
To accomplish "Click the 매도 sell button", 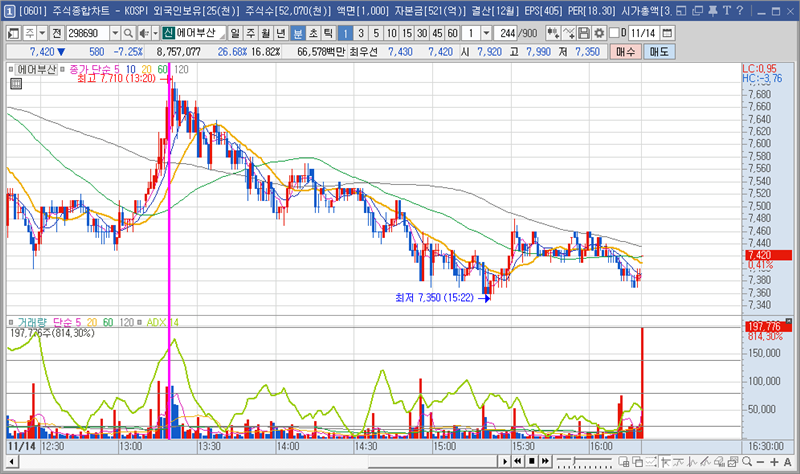I will click(659, 51).
